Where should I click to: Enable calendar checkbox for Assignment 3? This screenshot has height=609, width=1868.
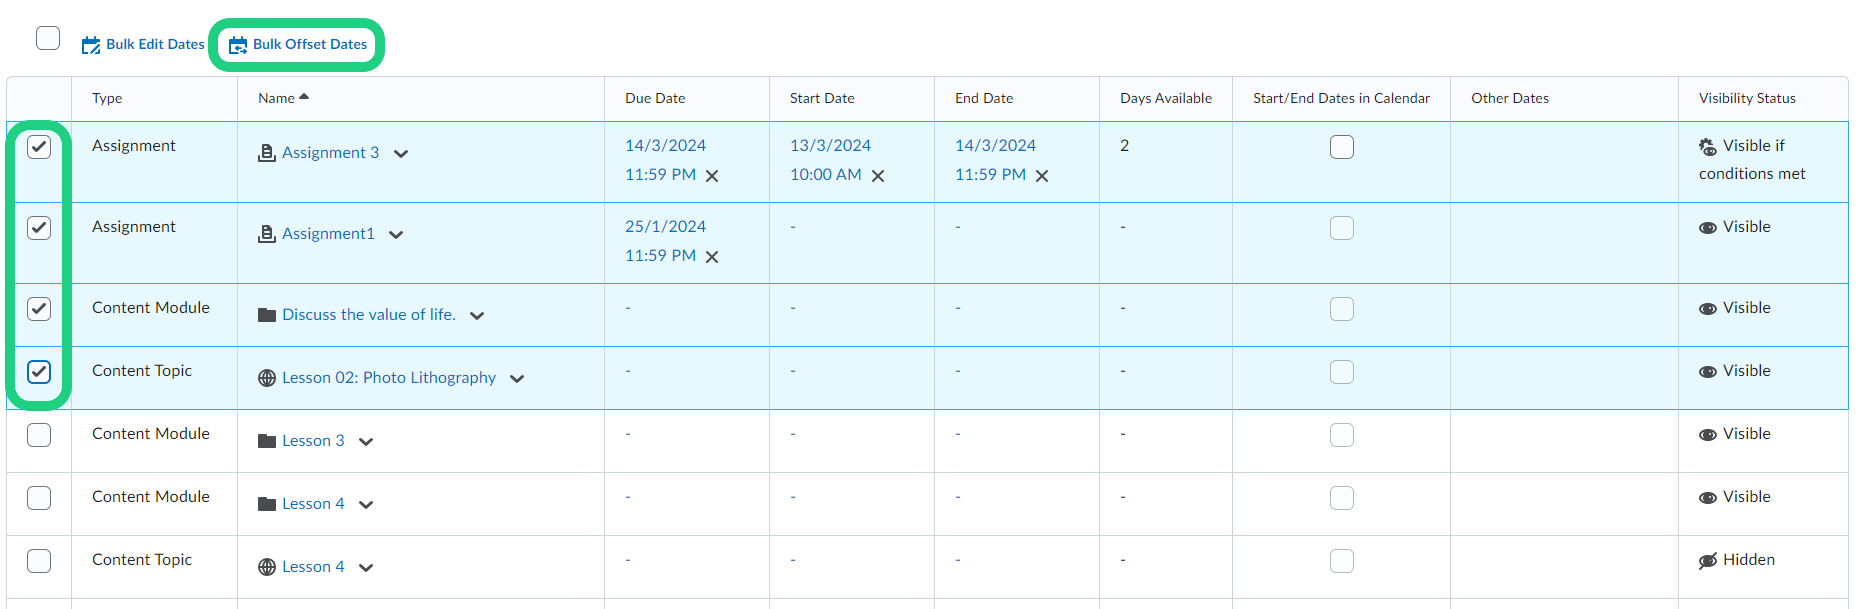click(x=1342, y=147)
